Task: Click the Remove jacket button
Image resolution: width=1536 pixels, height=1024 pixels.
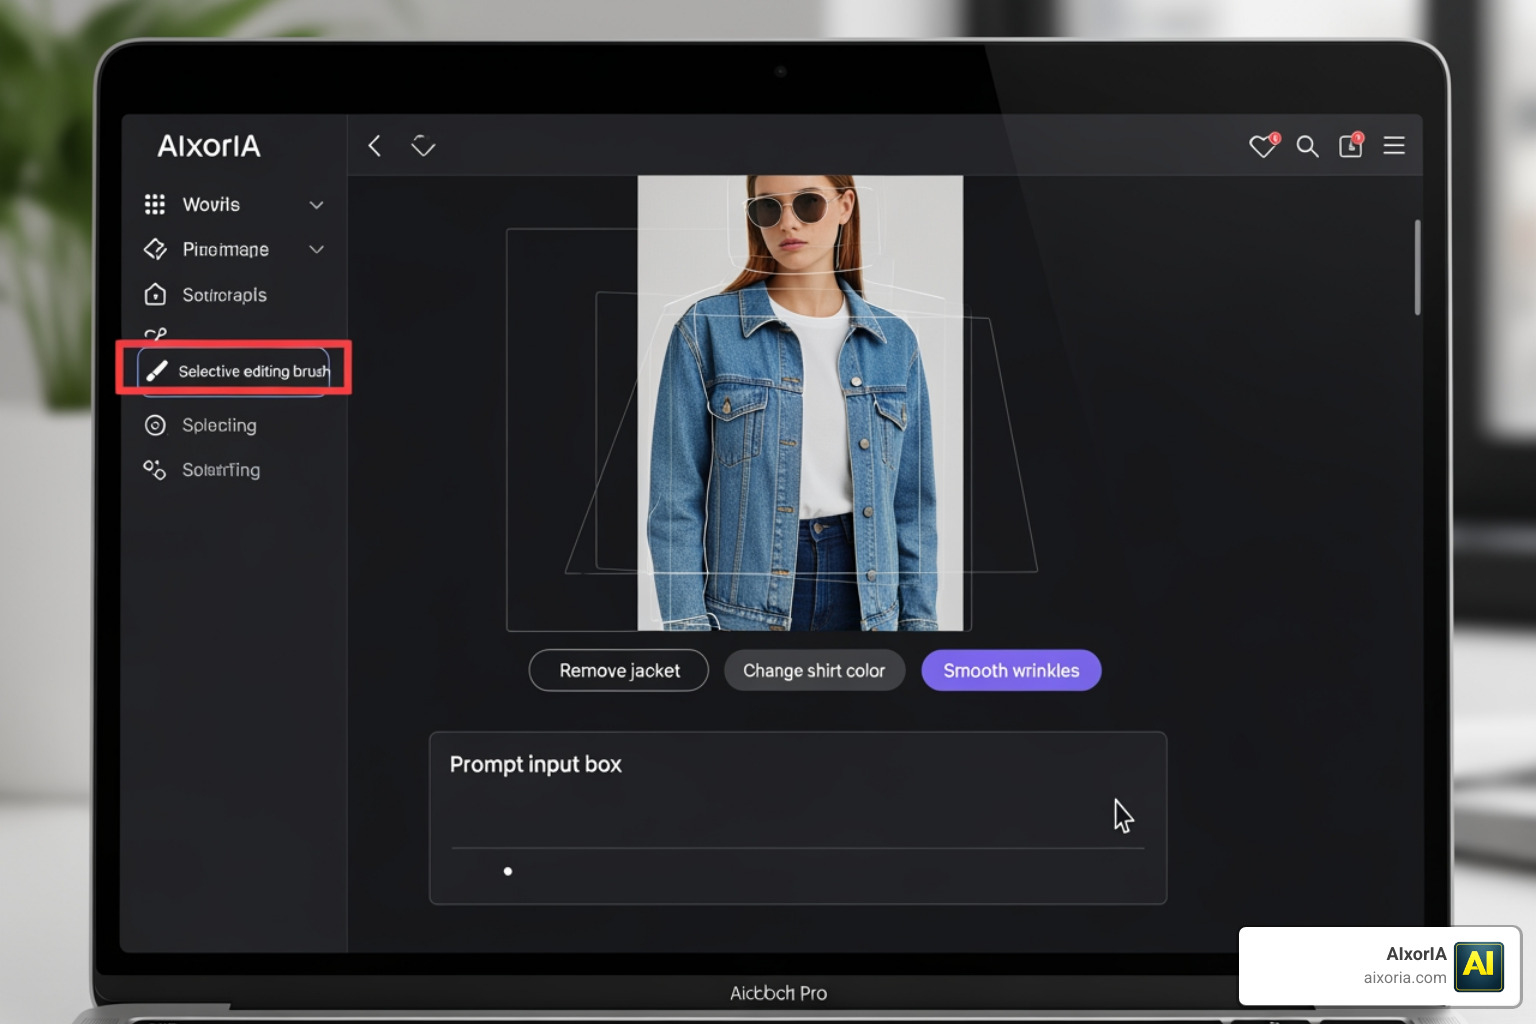Action: [619, 671]
